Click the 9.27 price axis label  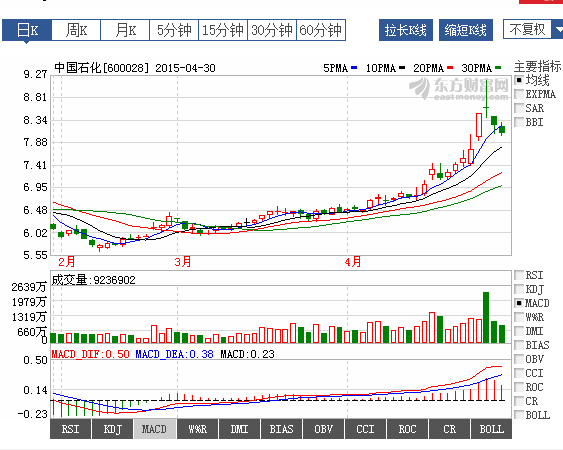coord(35,74)
